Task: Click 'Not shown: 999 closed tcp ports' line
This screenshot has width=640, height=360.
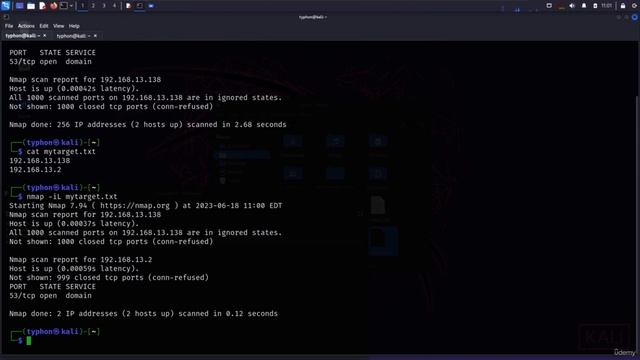Action: tap(109, 278)
